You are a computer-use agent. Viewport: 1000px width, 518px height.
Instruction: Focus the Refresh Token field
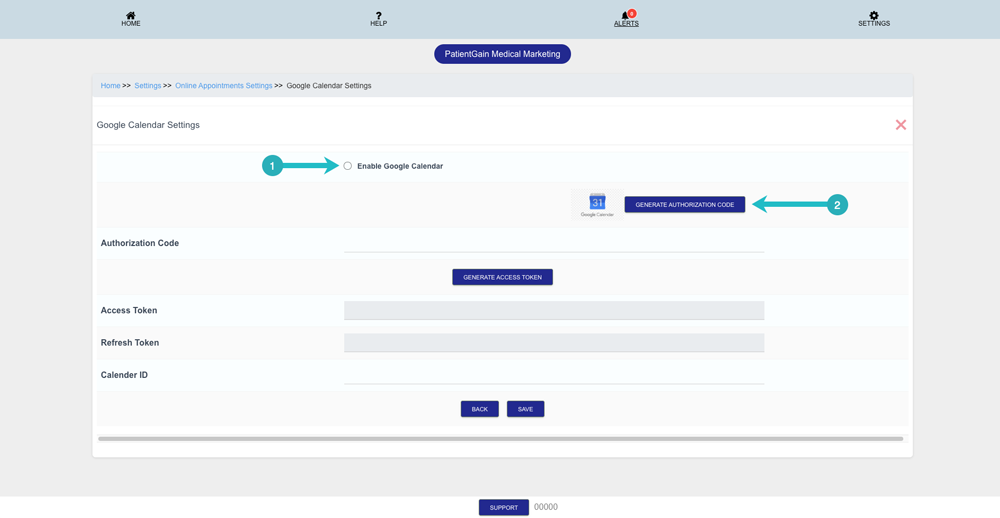tap(554, 343)
